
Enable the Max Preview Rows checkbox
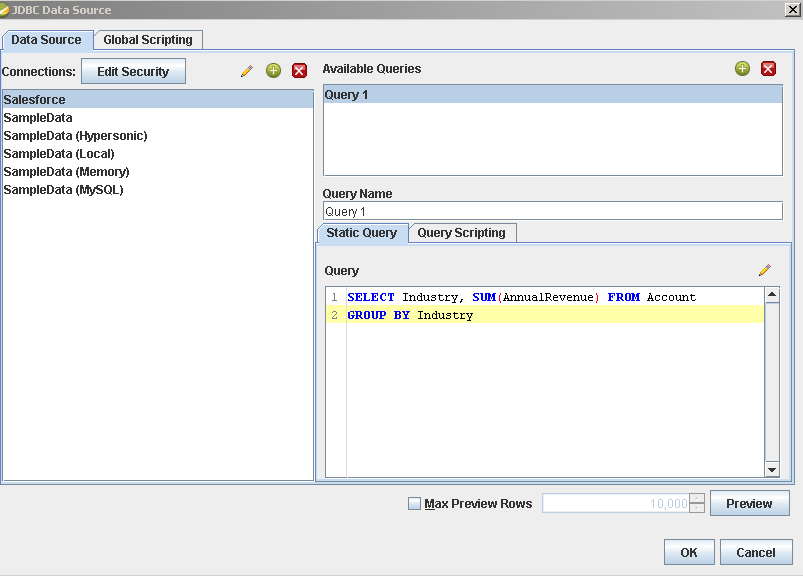click(415, 504)
